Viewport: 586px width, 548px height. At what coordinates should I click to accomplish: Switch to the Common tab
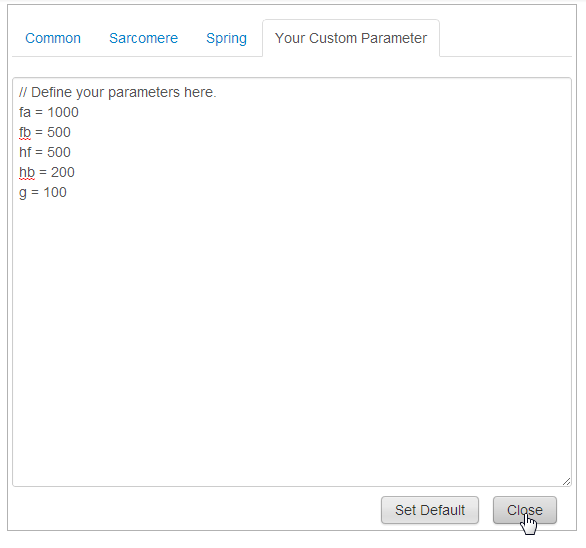click(x=53, y=38)
